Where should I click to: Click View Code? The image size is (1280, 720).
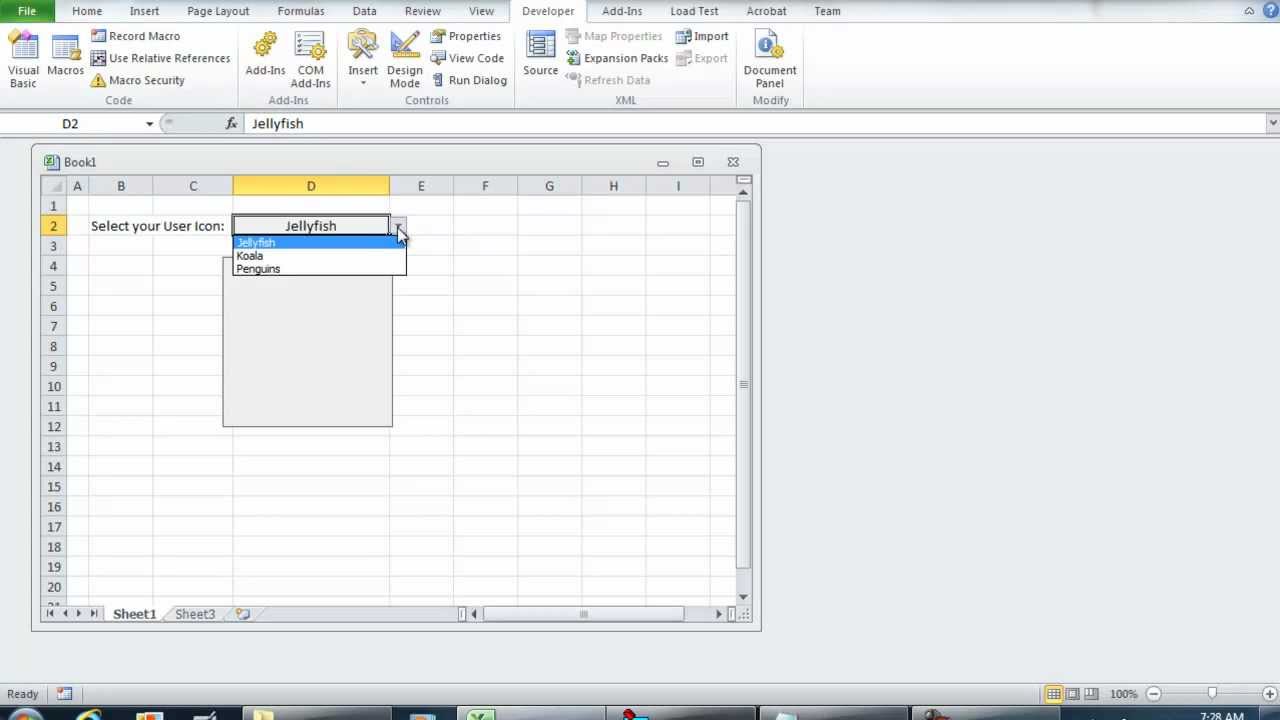[x=467, y=58]
